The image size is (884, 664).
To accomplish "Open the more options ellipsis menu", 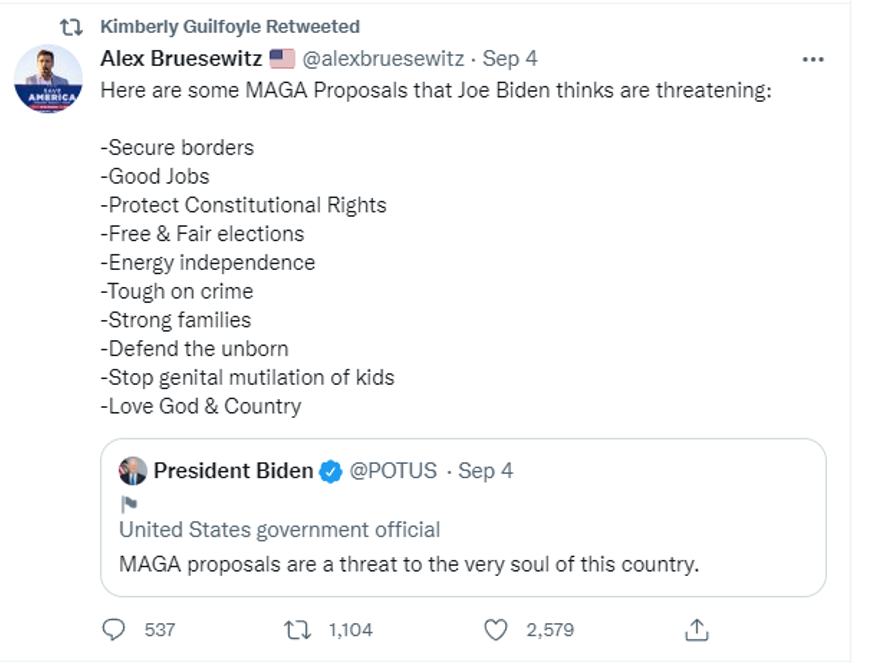I will (x=813, y=59).
